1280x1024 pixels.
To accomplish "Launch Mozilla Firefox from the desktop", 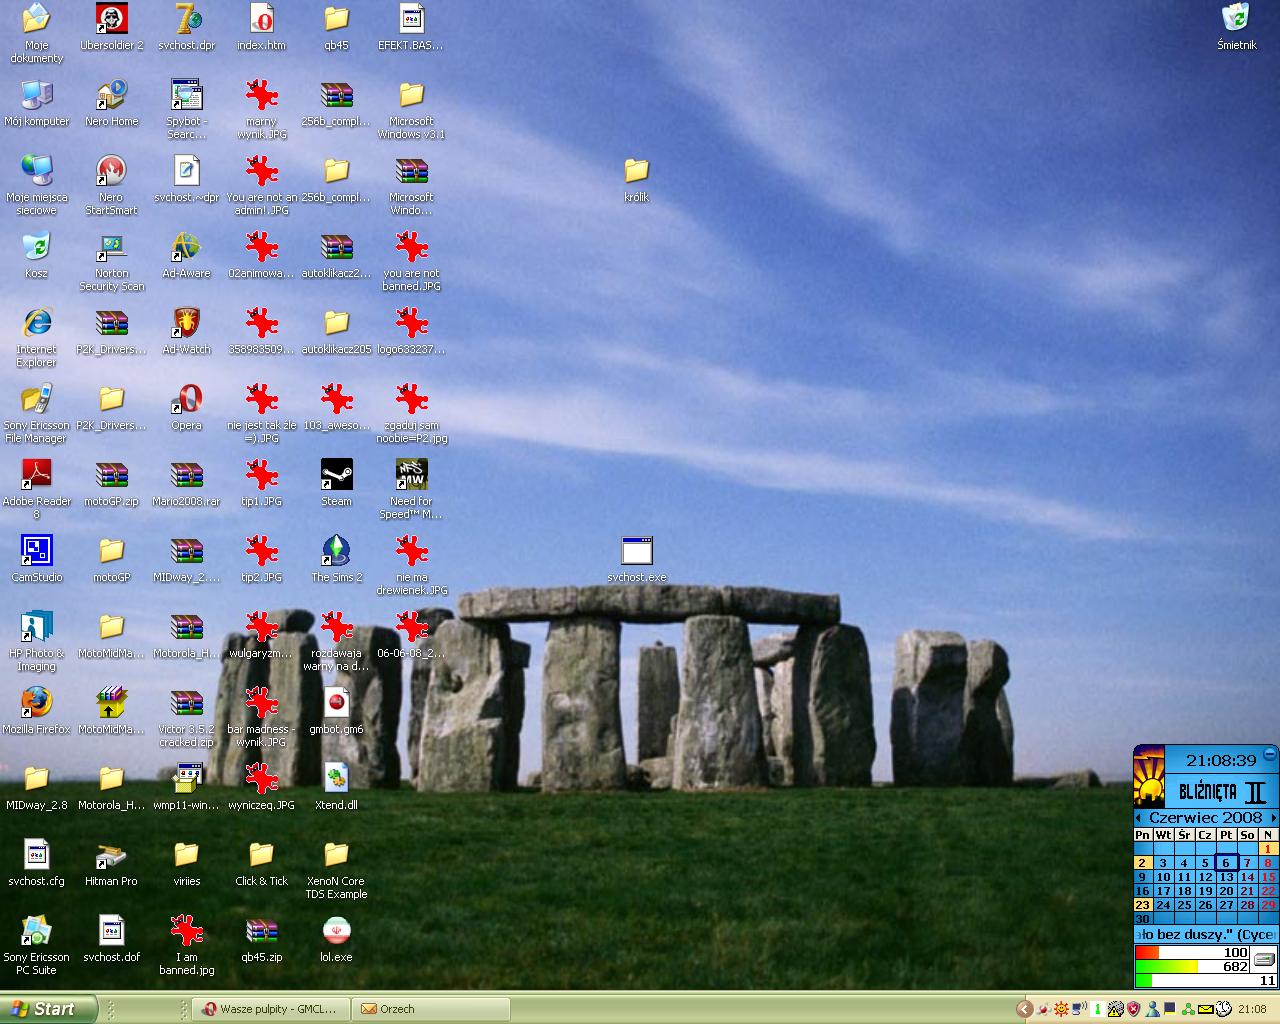I will 36,703.
